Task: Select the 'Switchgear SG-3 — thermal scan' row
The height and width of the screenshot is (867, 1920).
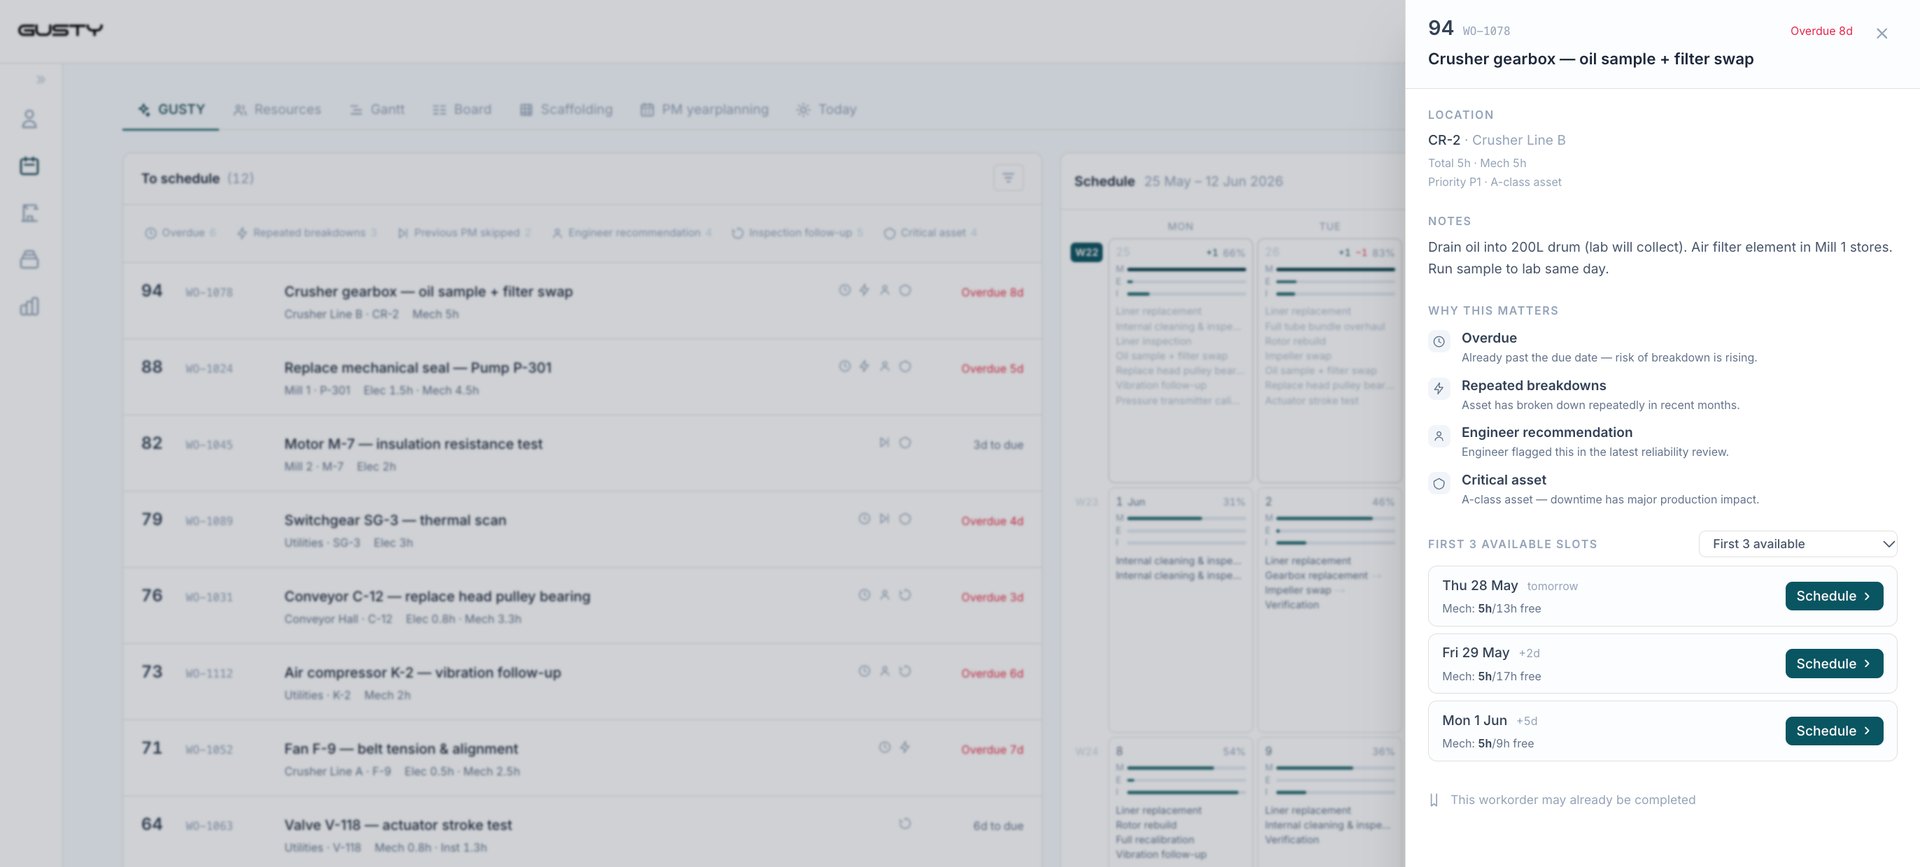Action: [x=582, y=530]
